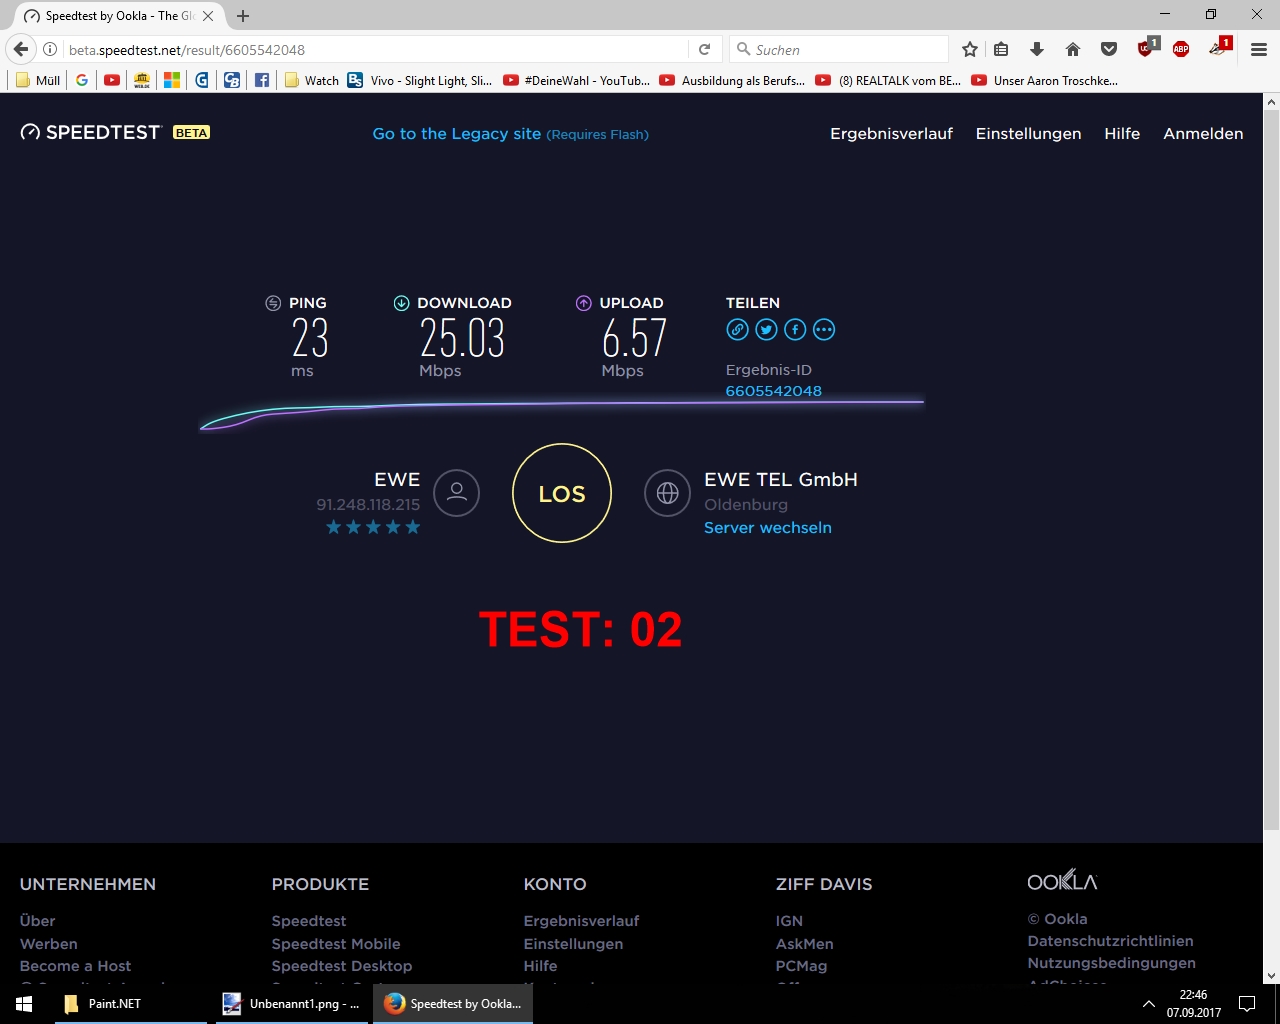
Task: Open Ausbildung als Berufs bookmark
Action: pyautogui.click(x=733, y=80)
